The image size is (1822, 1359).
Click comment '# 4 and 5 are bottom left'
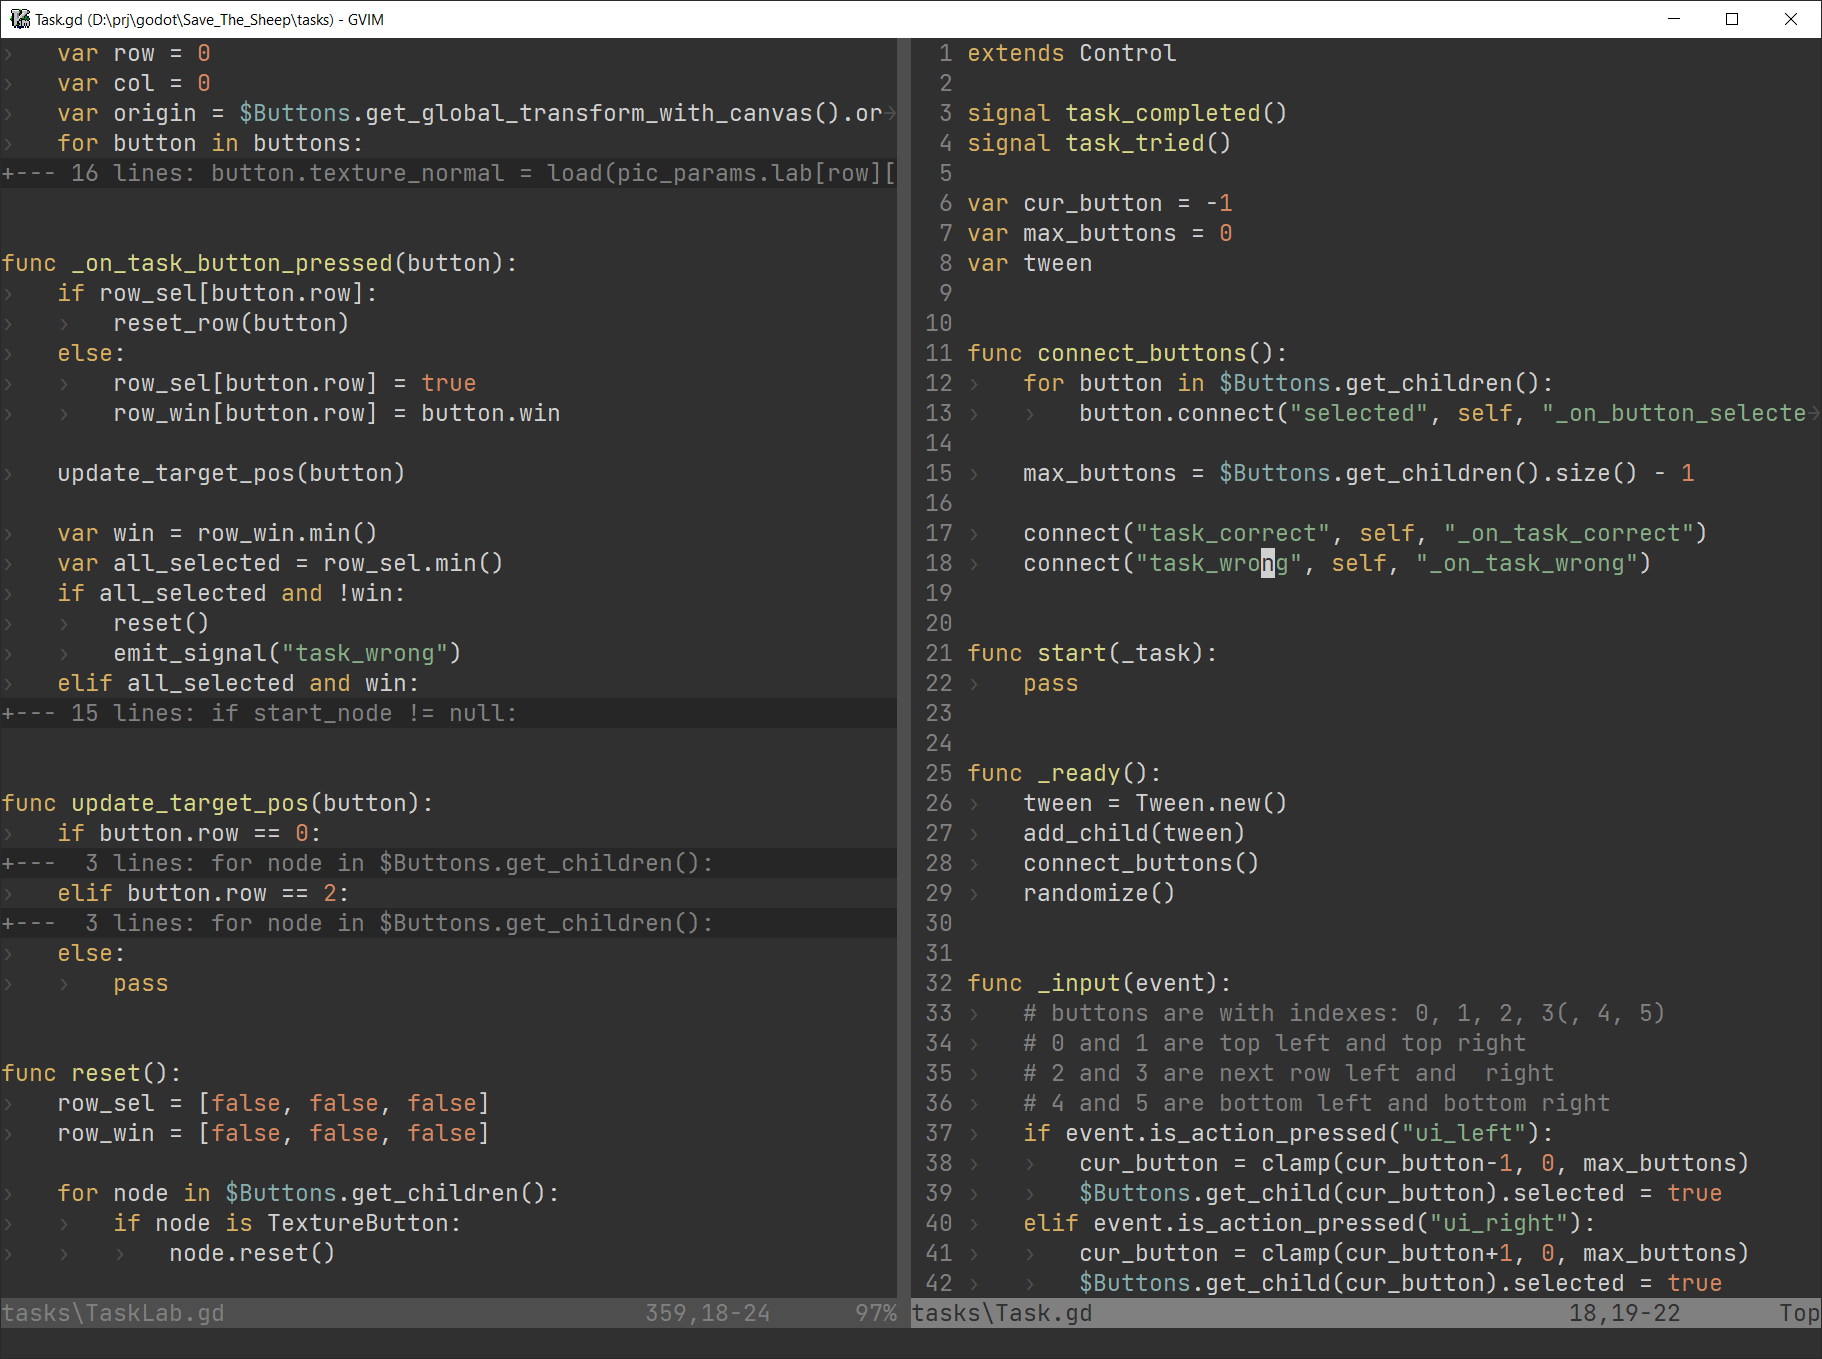1316,1103
